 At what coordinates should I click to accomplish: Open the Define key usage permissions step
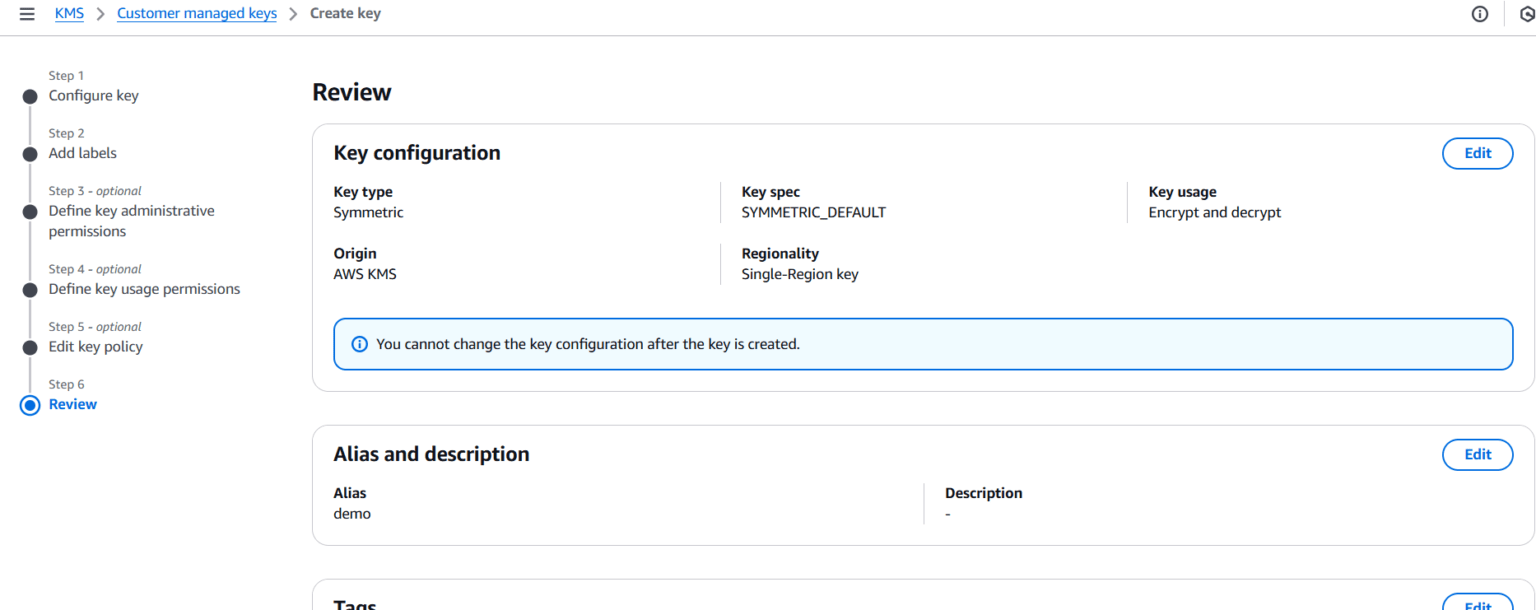144,288
